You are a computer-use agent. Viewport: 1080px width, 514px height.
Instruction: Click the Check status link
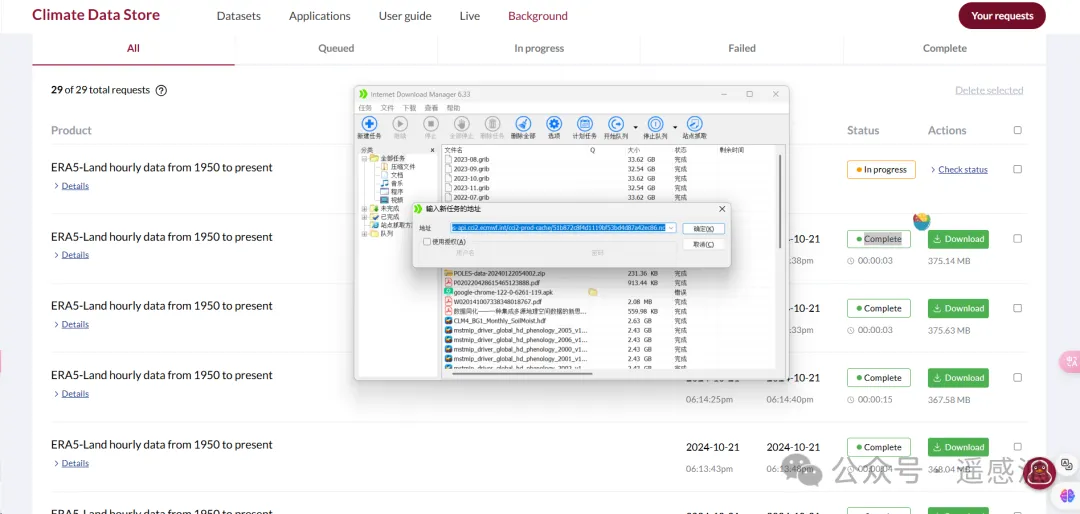(x=963, y=169)
